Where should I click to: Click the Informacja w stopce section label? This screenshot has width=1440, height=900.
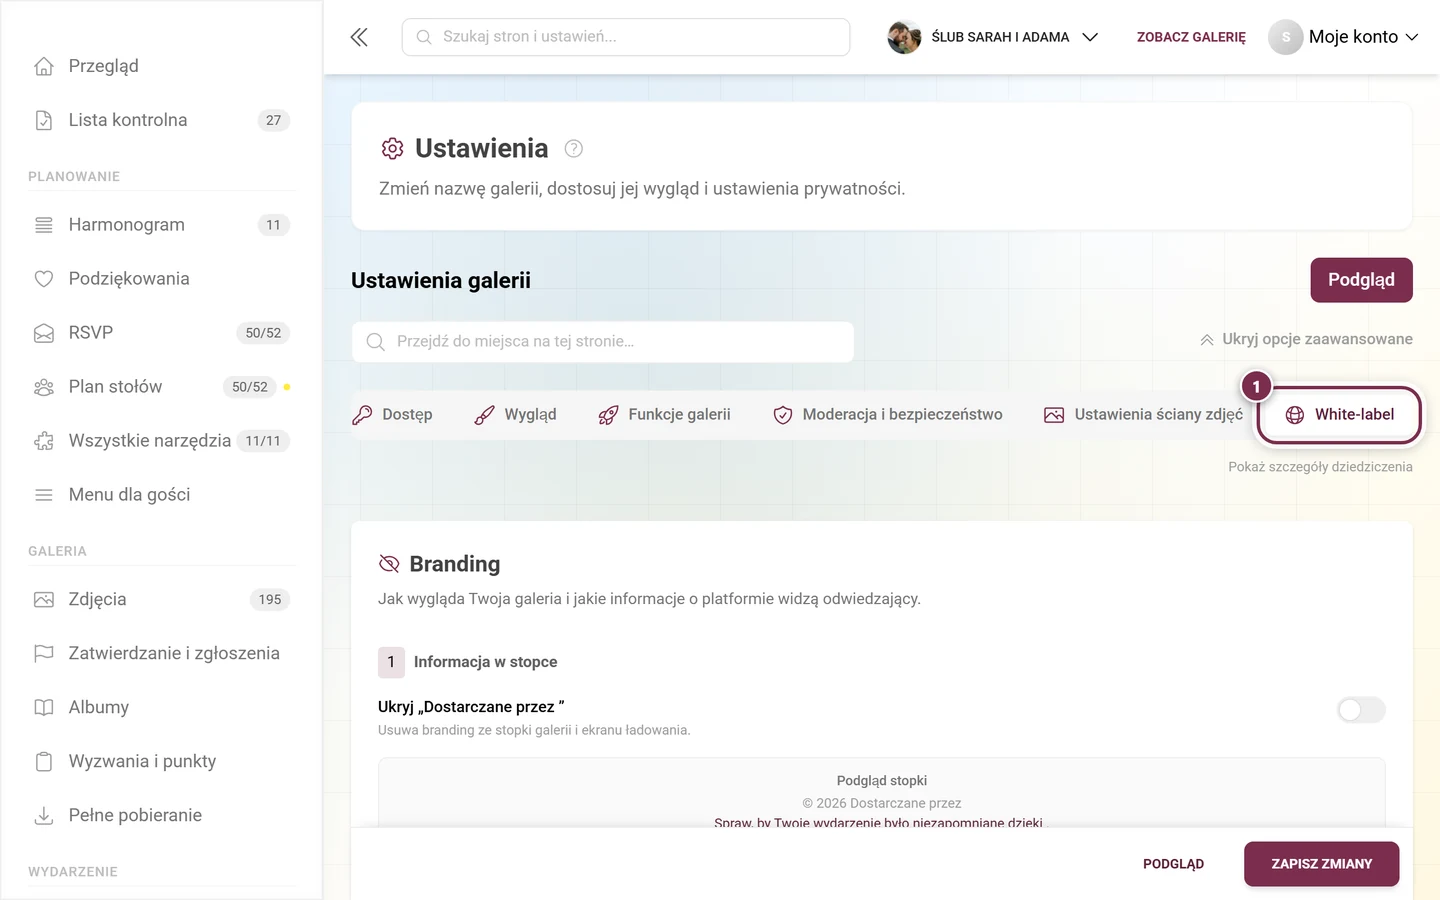point(486,662)
